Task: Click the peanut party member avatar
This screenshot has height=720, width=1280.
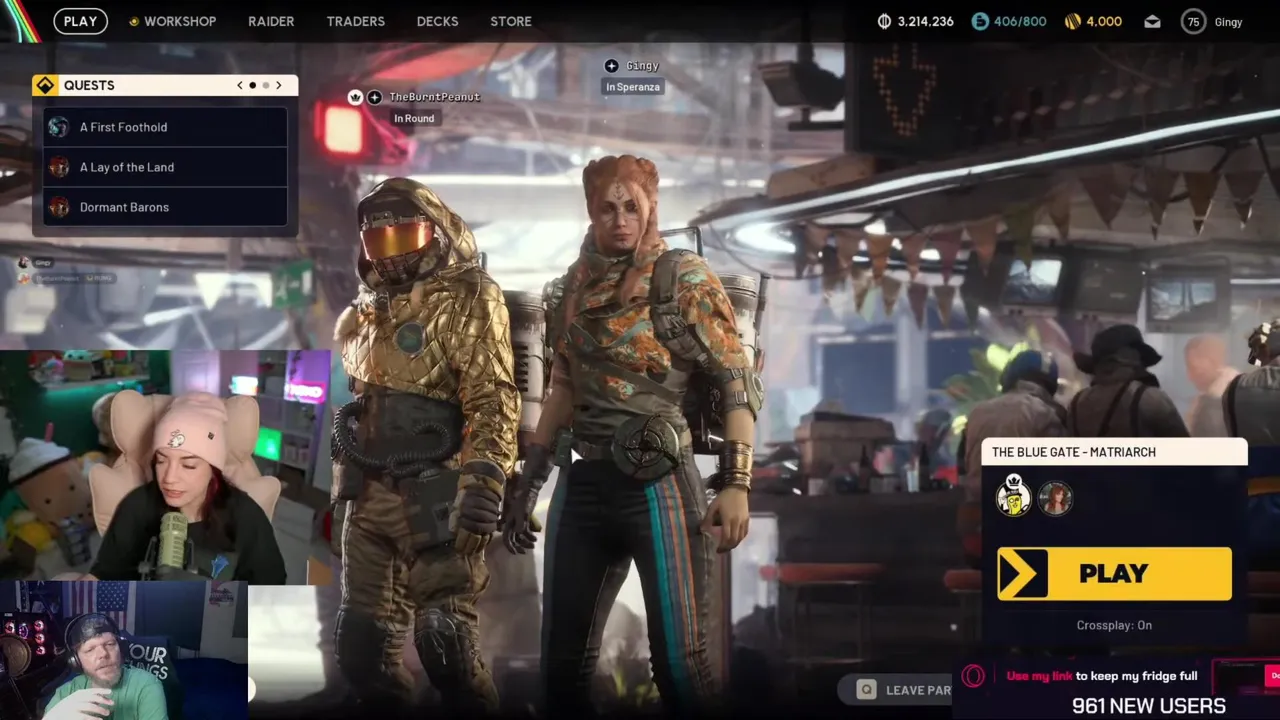Action: pos(1014,496)
